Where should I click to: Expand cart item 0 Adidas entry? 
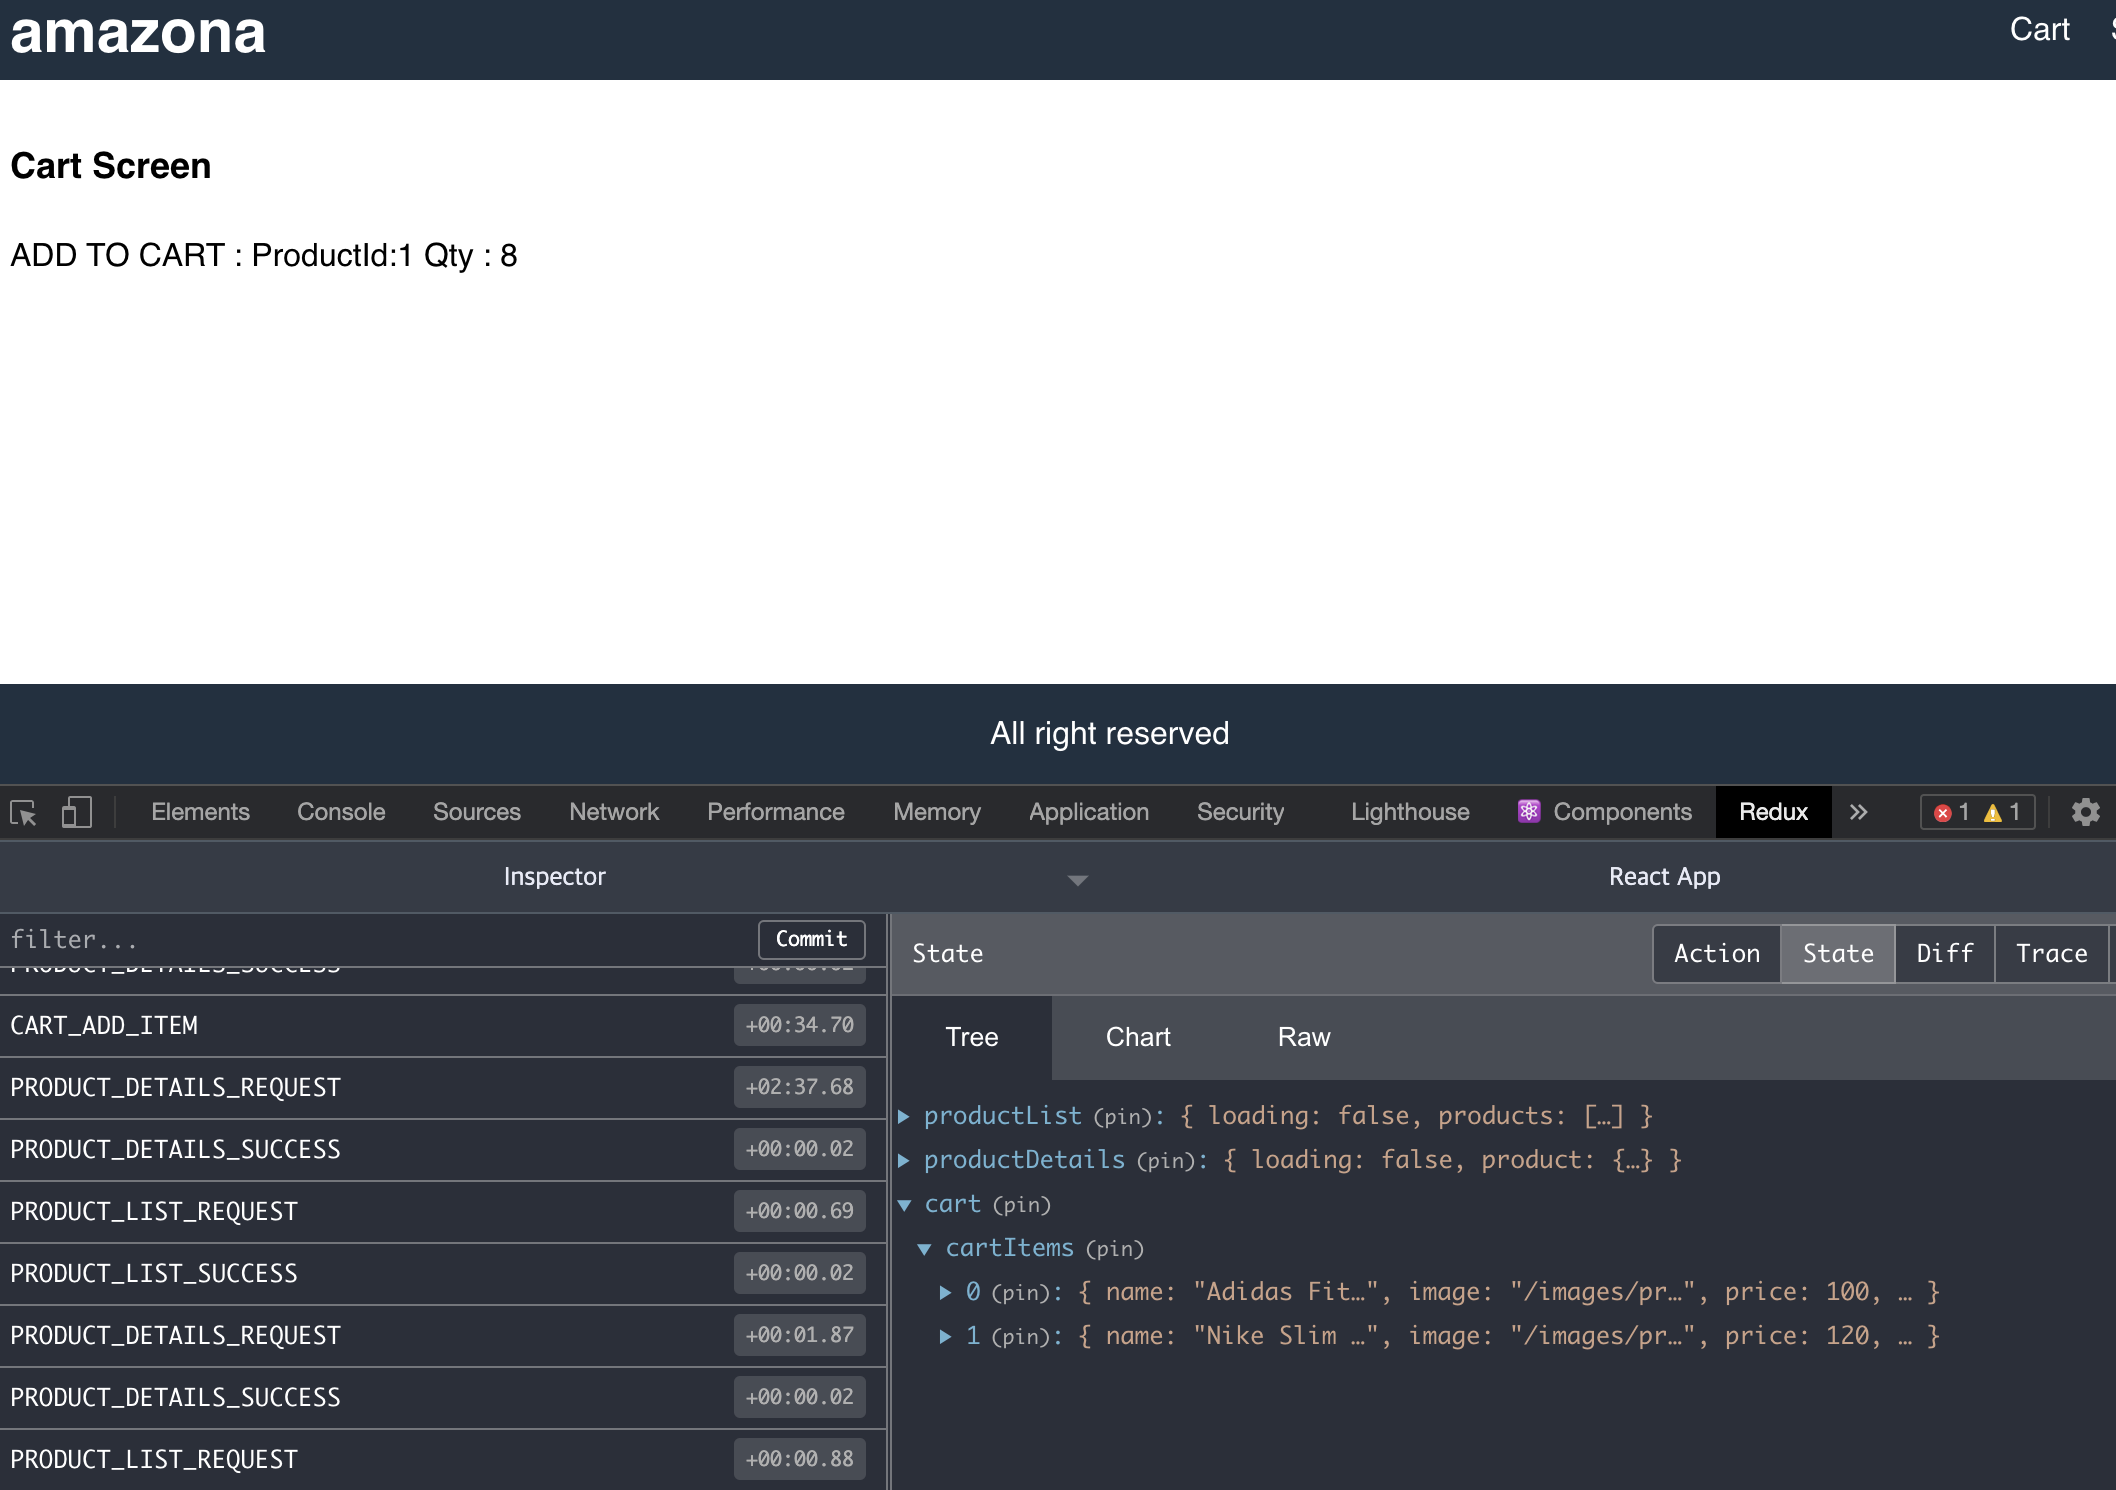tap(946, 1292)
